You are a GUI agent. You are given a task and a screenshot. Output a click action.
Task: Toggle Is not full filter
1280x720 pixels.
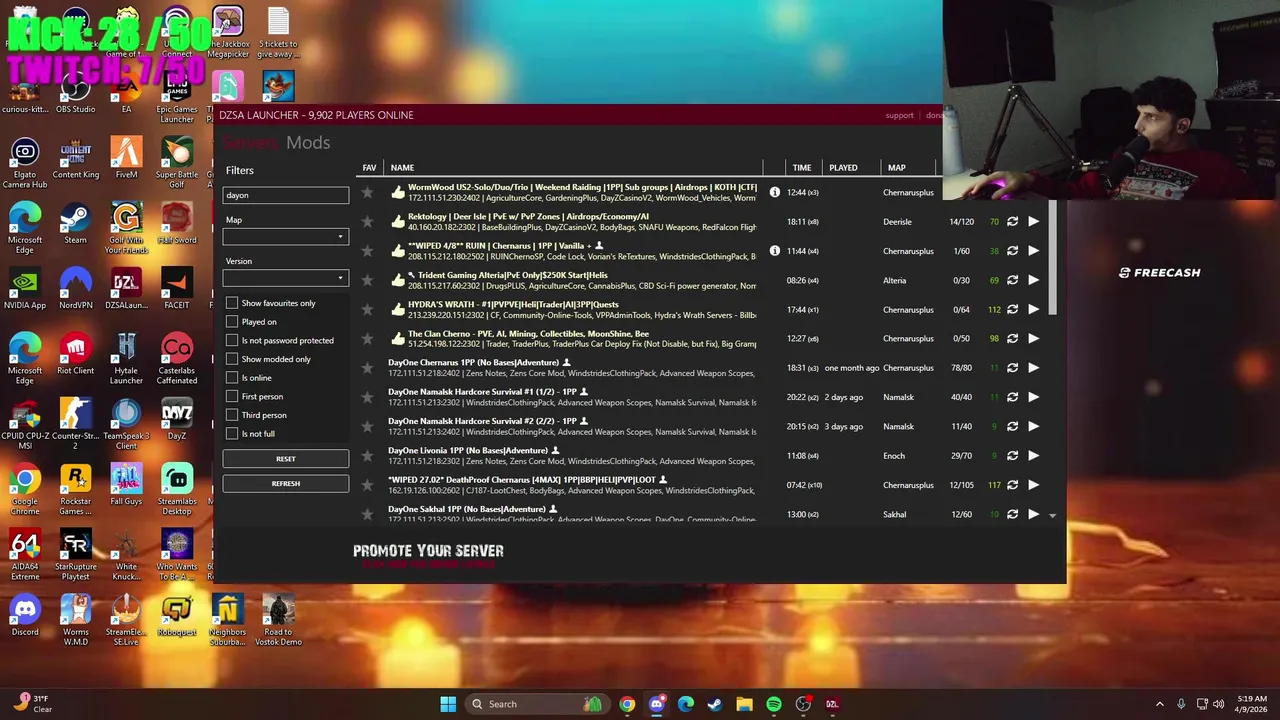point(232,434)
